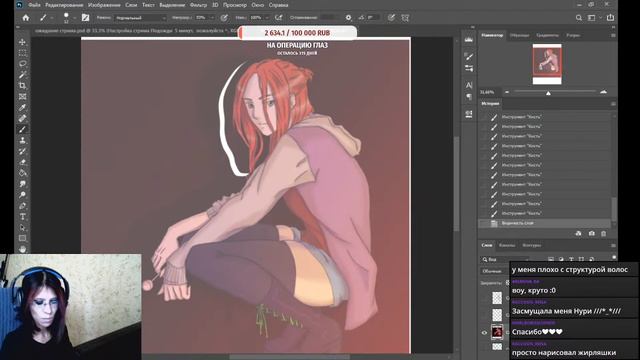The height and width of the screenshot is (360, 640).
Task: Select the Clone Stamp tool
Action: tap(22, 140)
